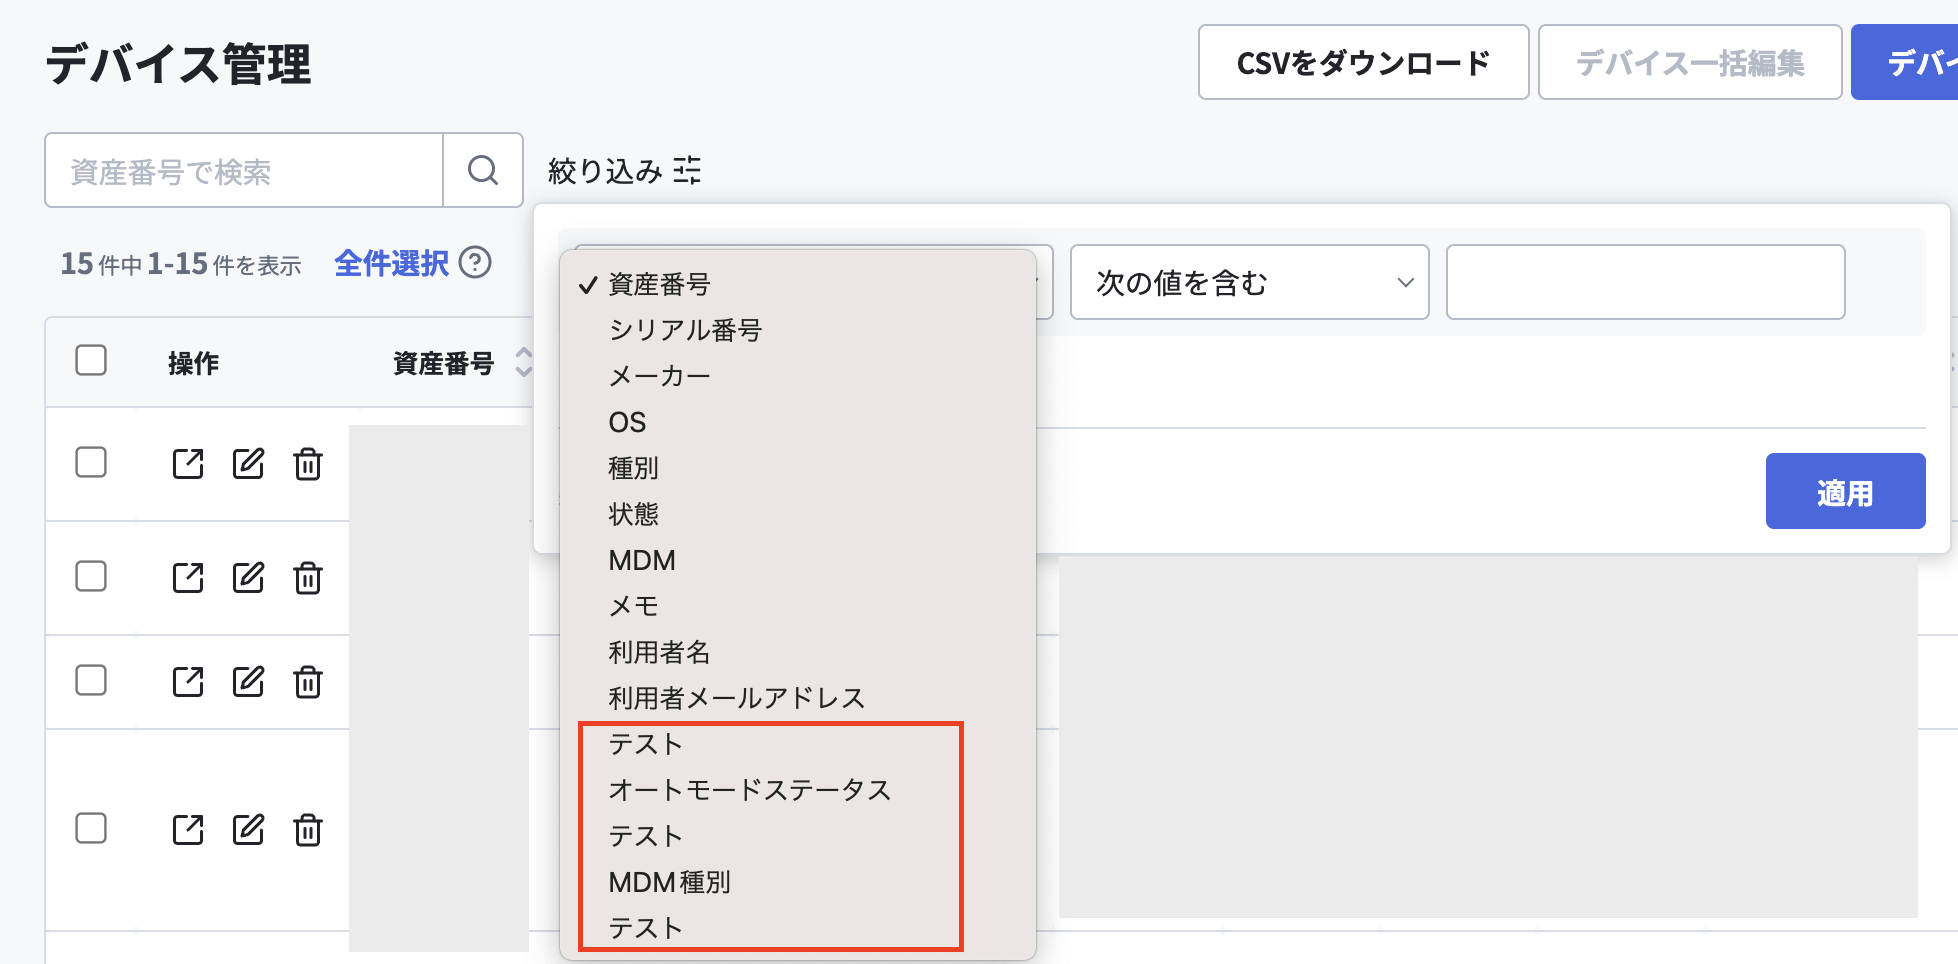1958x964 pixels.
Task: Open device details in first row
Action: [x=188, y=464]
